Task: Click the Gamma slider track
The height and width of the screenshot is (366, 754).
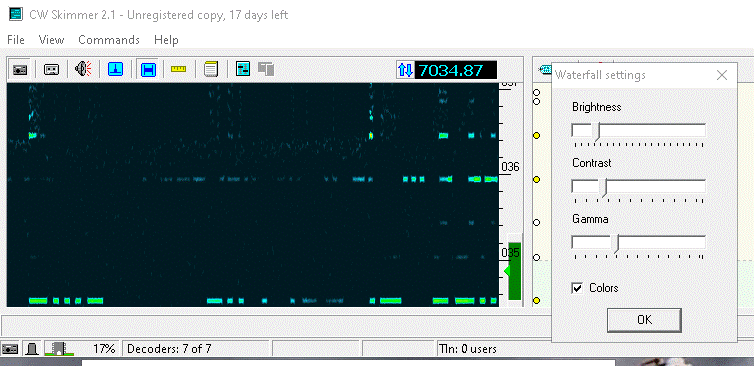Action: tap(639, 242)
